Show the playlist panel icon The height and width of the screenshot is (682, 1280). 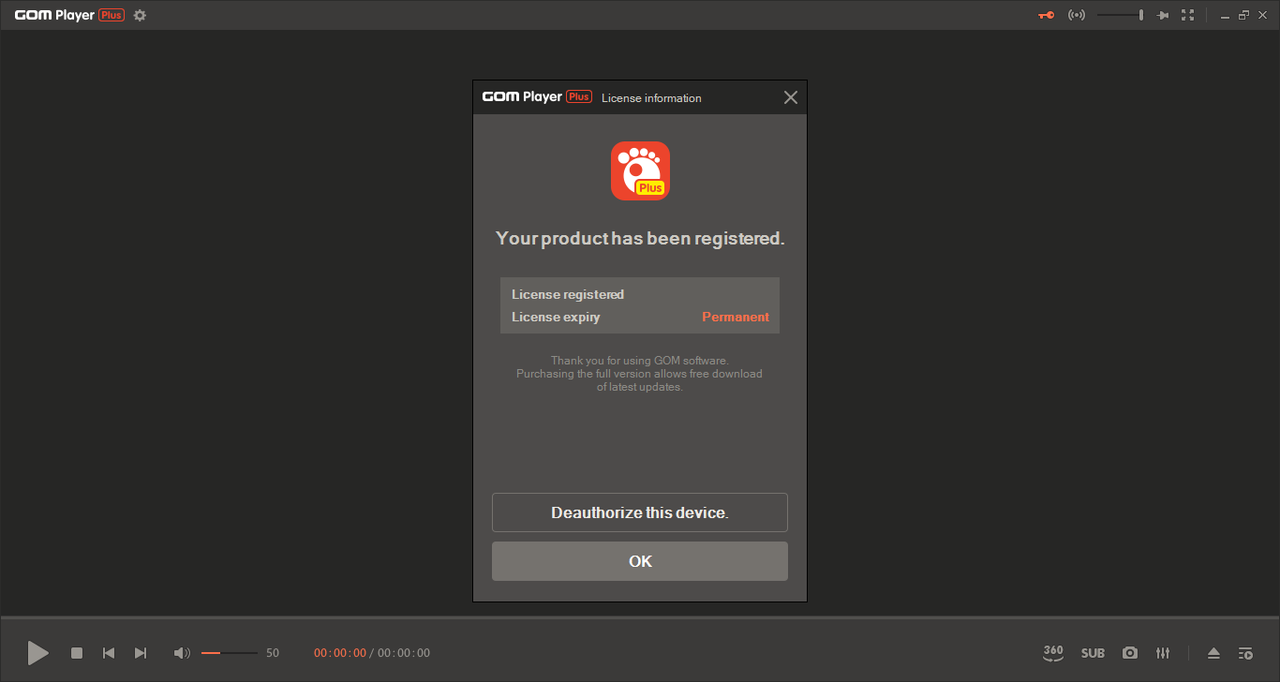pos(1245,653)
